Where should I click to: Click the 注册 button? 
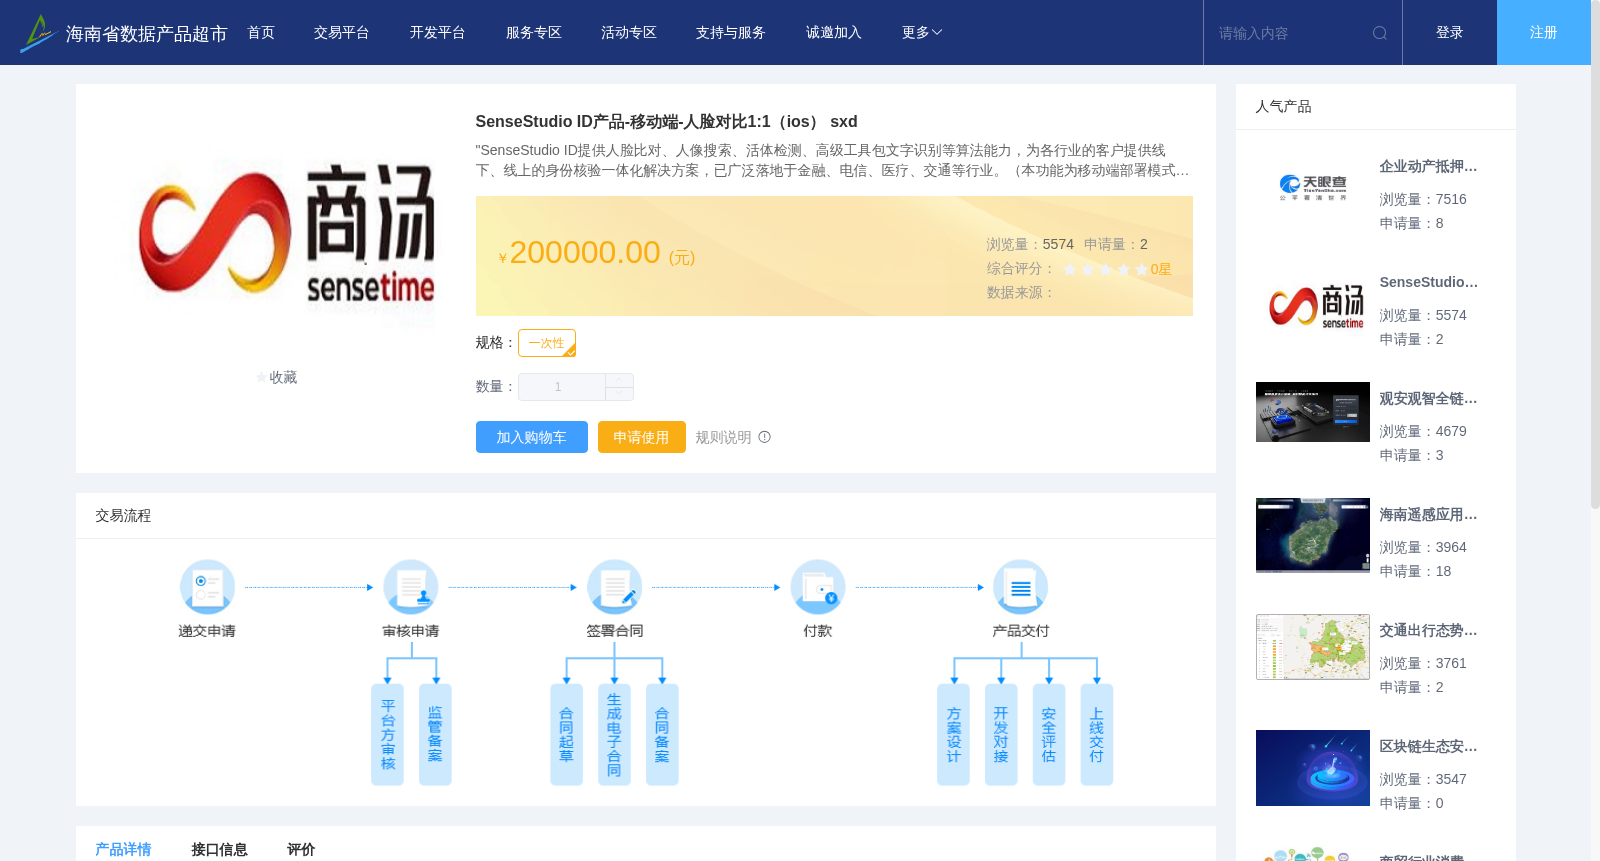1544,33
